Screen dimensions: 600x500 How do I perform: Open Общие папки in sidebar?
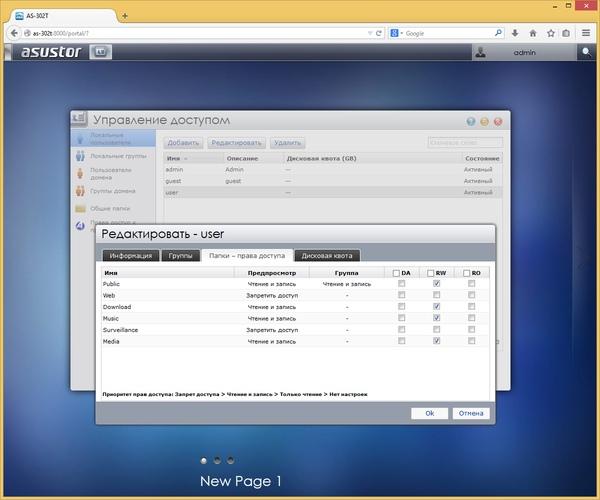pyautogui.click(x=113, y=208)
